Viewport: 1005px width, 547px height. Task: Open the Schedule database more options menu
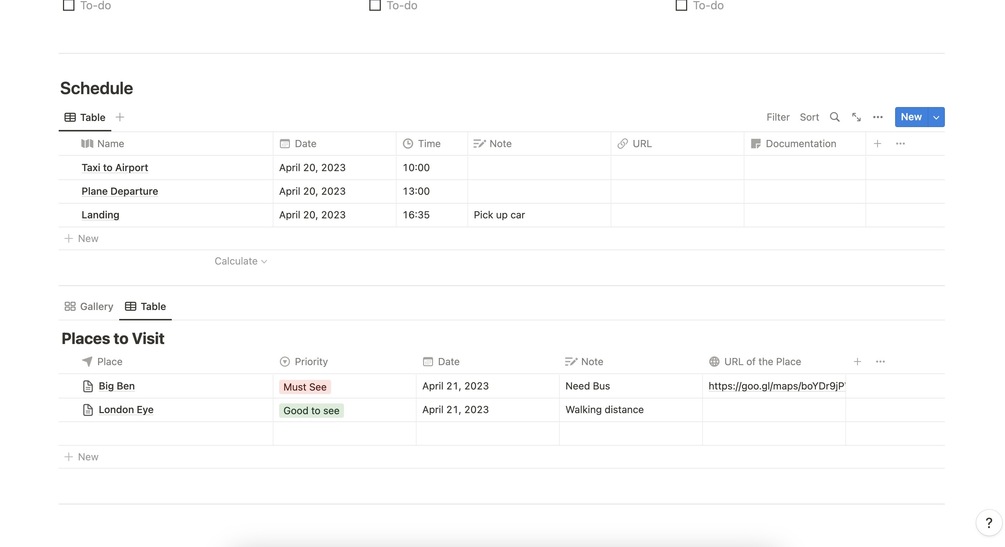click(878, 117)
